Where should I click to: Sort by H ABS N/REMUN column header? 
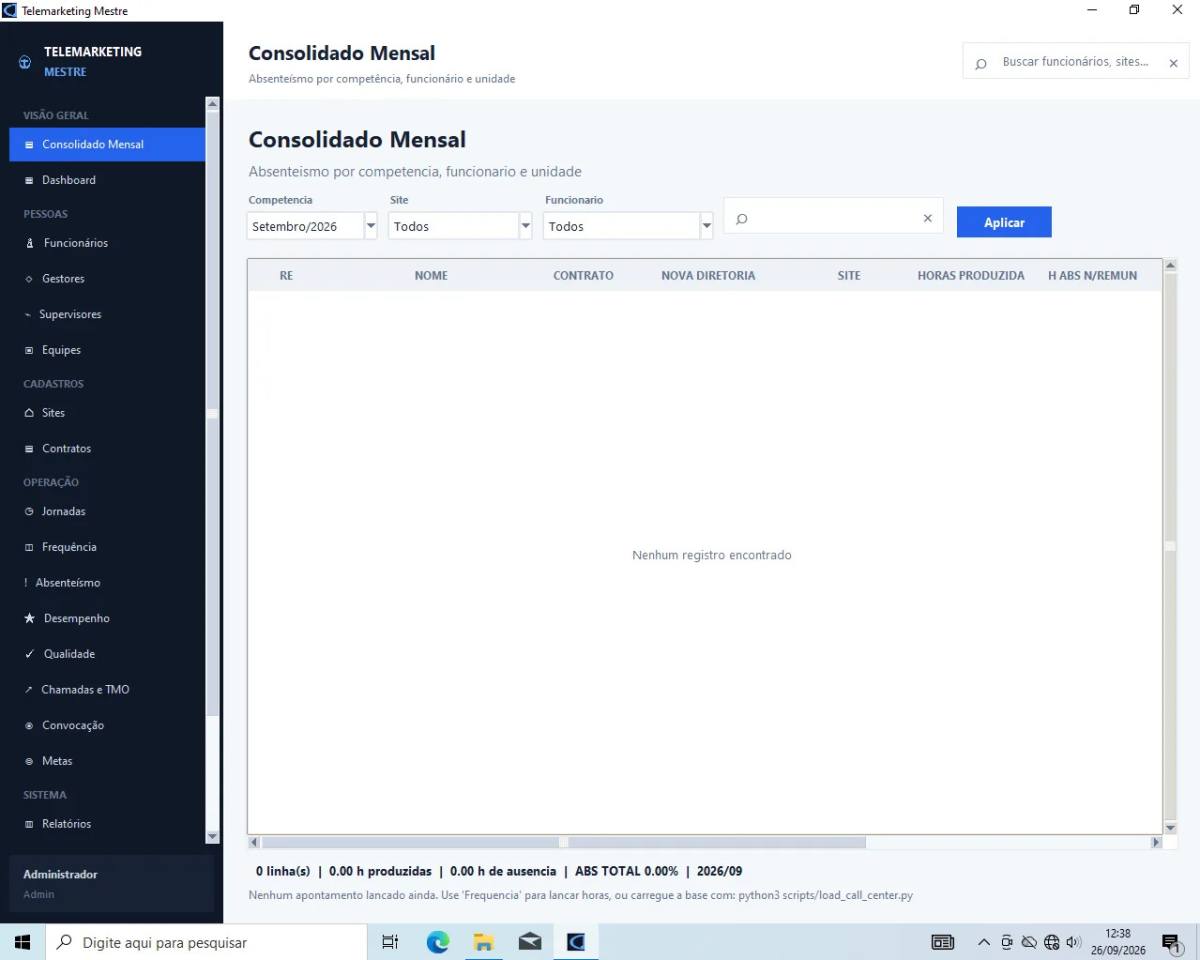[x=1092, y=275]
